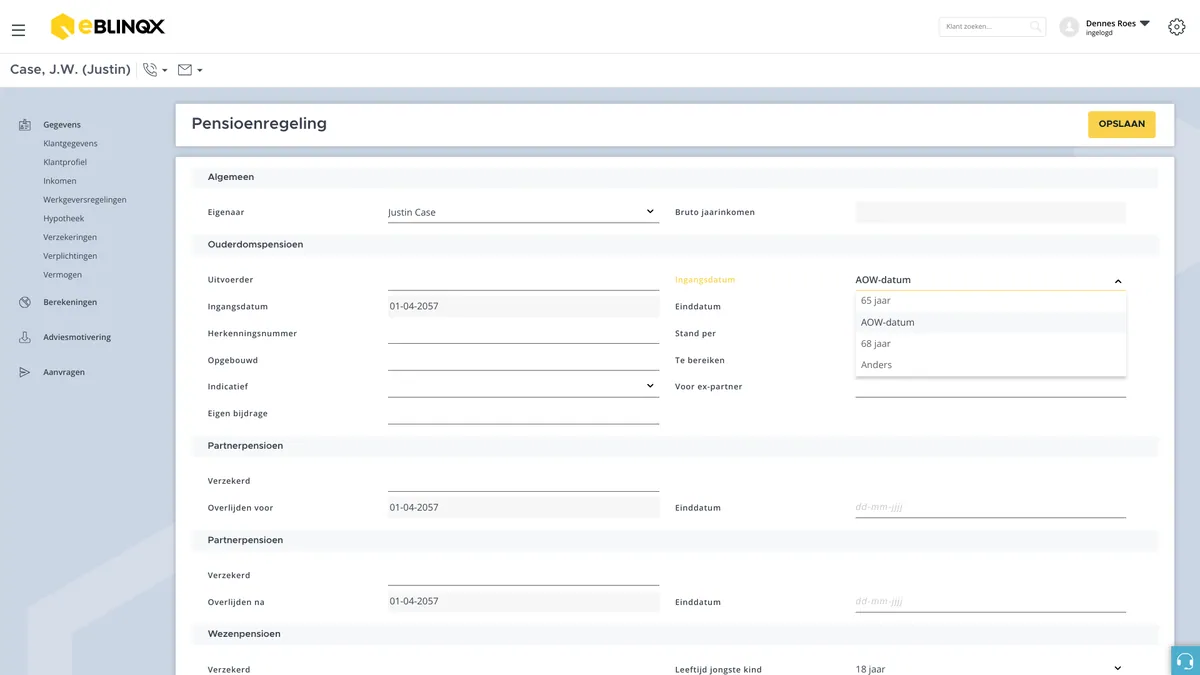This screenshot has width=1200, height=675.
Task: Click the email envelope icon
Action: [185, 70]
